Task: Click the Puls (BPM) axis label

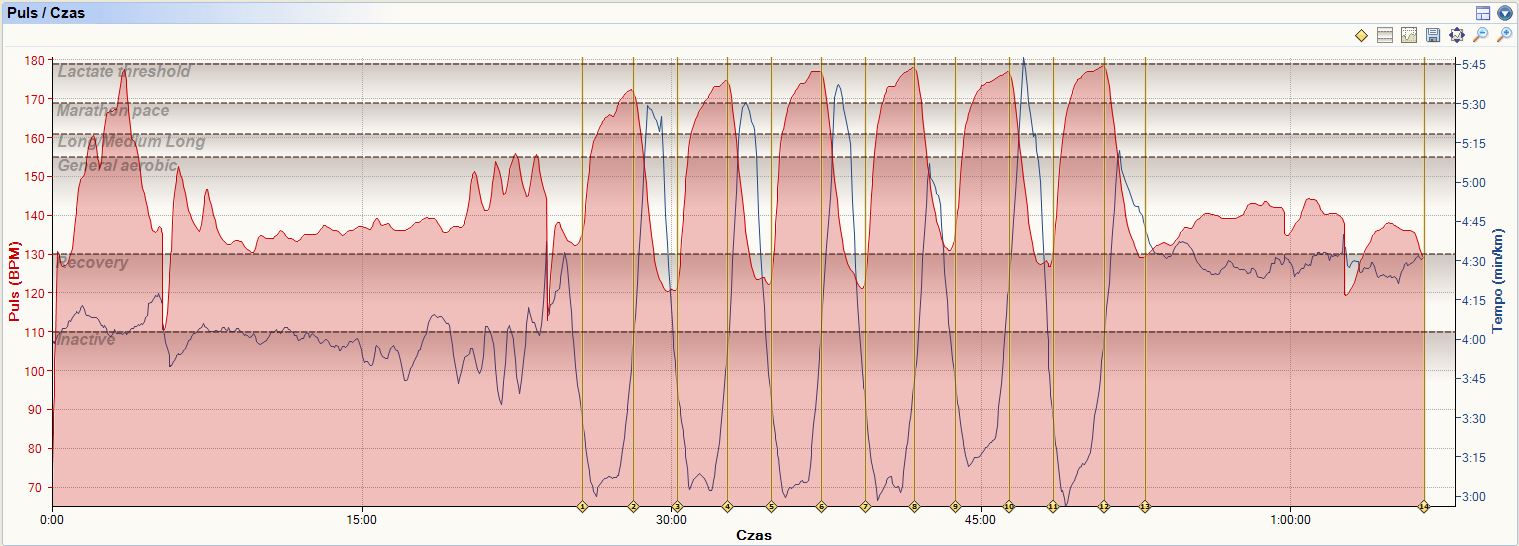Action: tap(14, 282)
